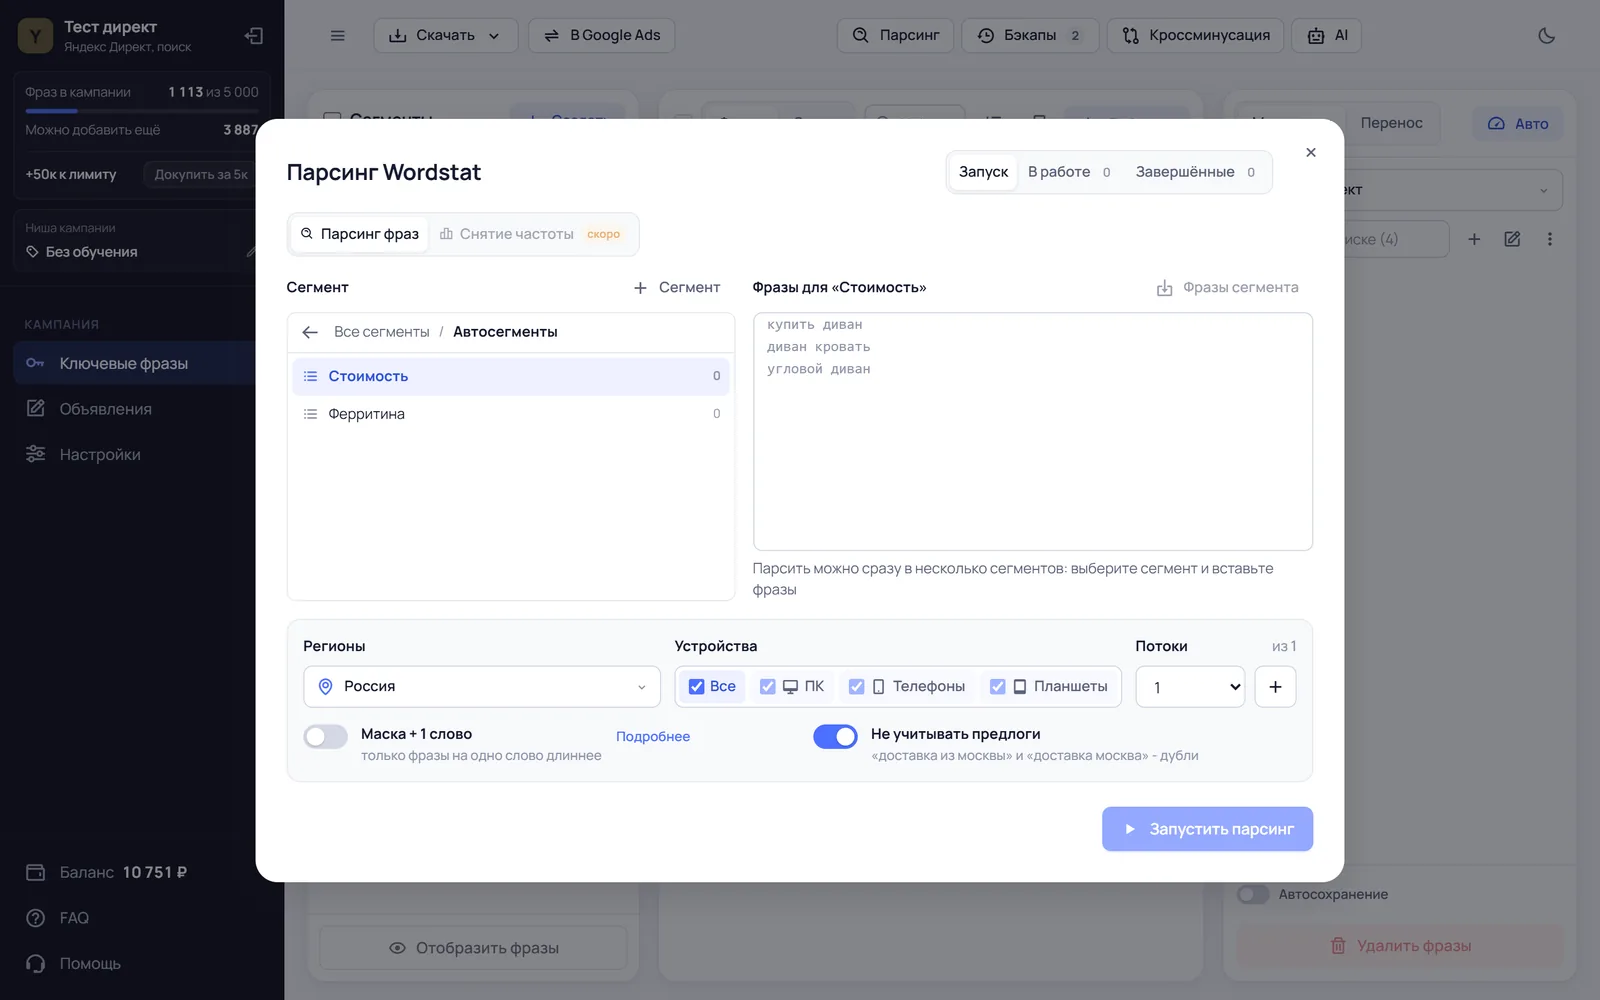
Task: Click Запустить парсинг button
Action: coord(1207,829)
